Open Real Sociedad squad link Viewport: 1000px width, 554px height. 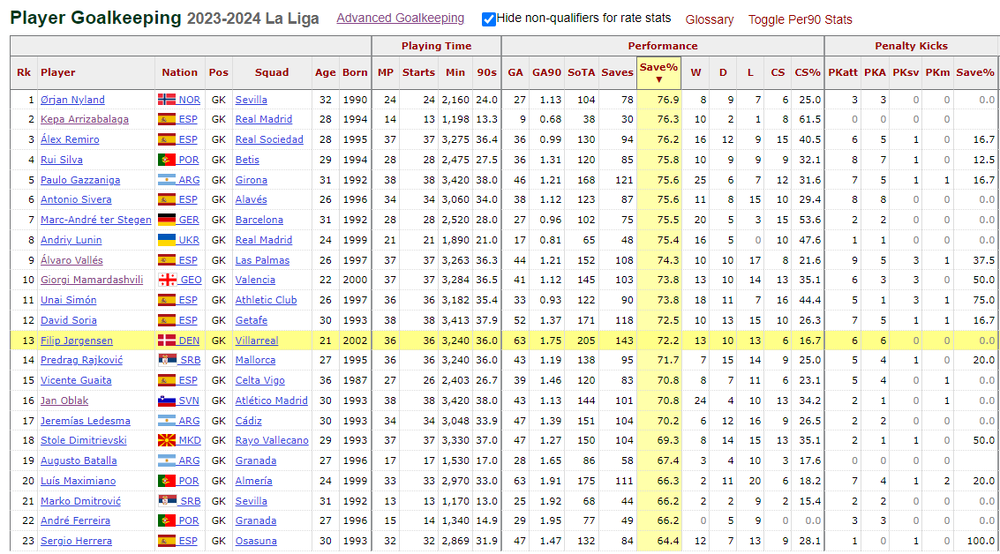coord(269,140)
